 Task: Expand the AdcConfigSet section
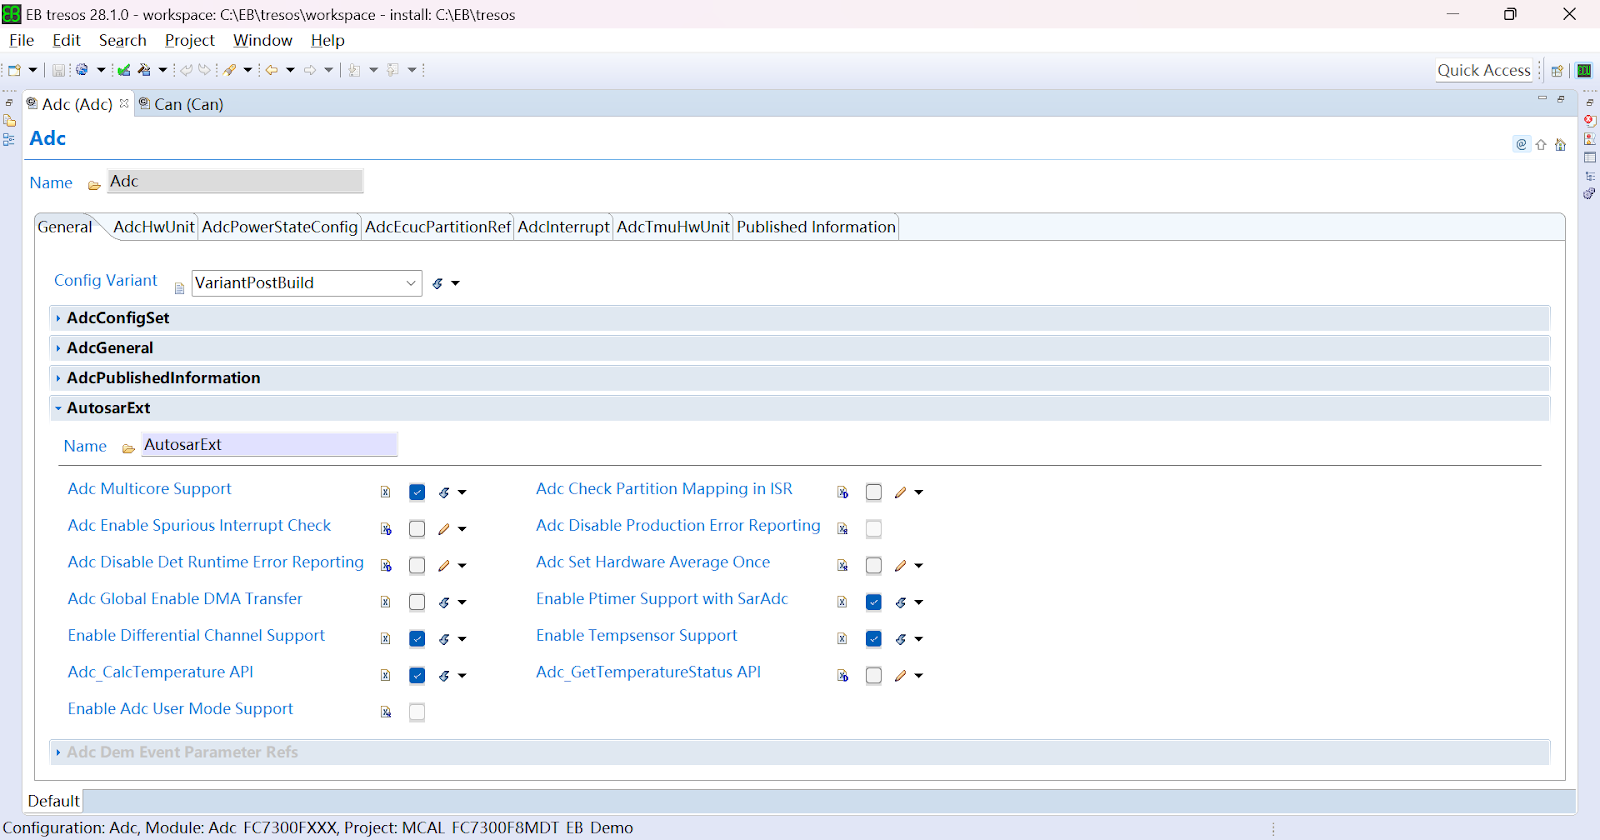pos(58,318)
